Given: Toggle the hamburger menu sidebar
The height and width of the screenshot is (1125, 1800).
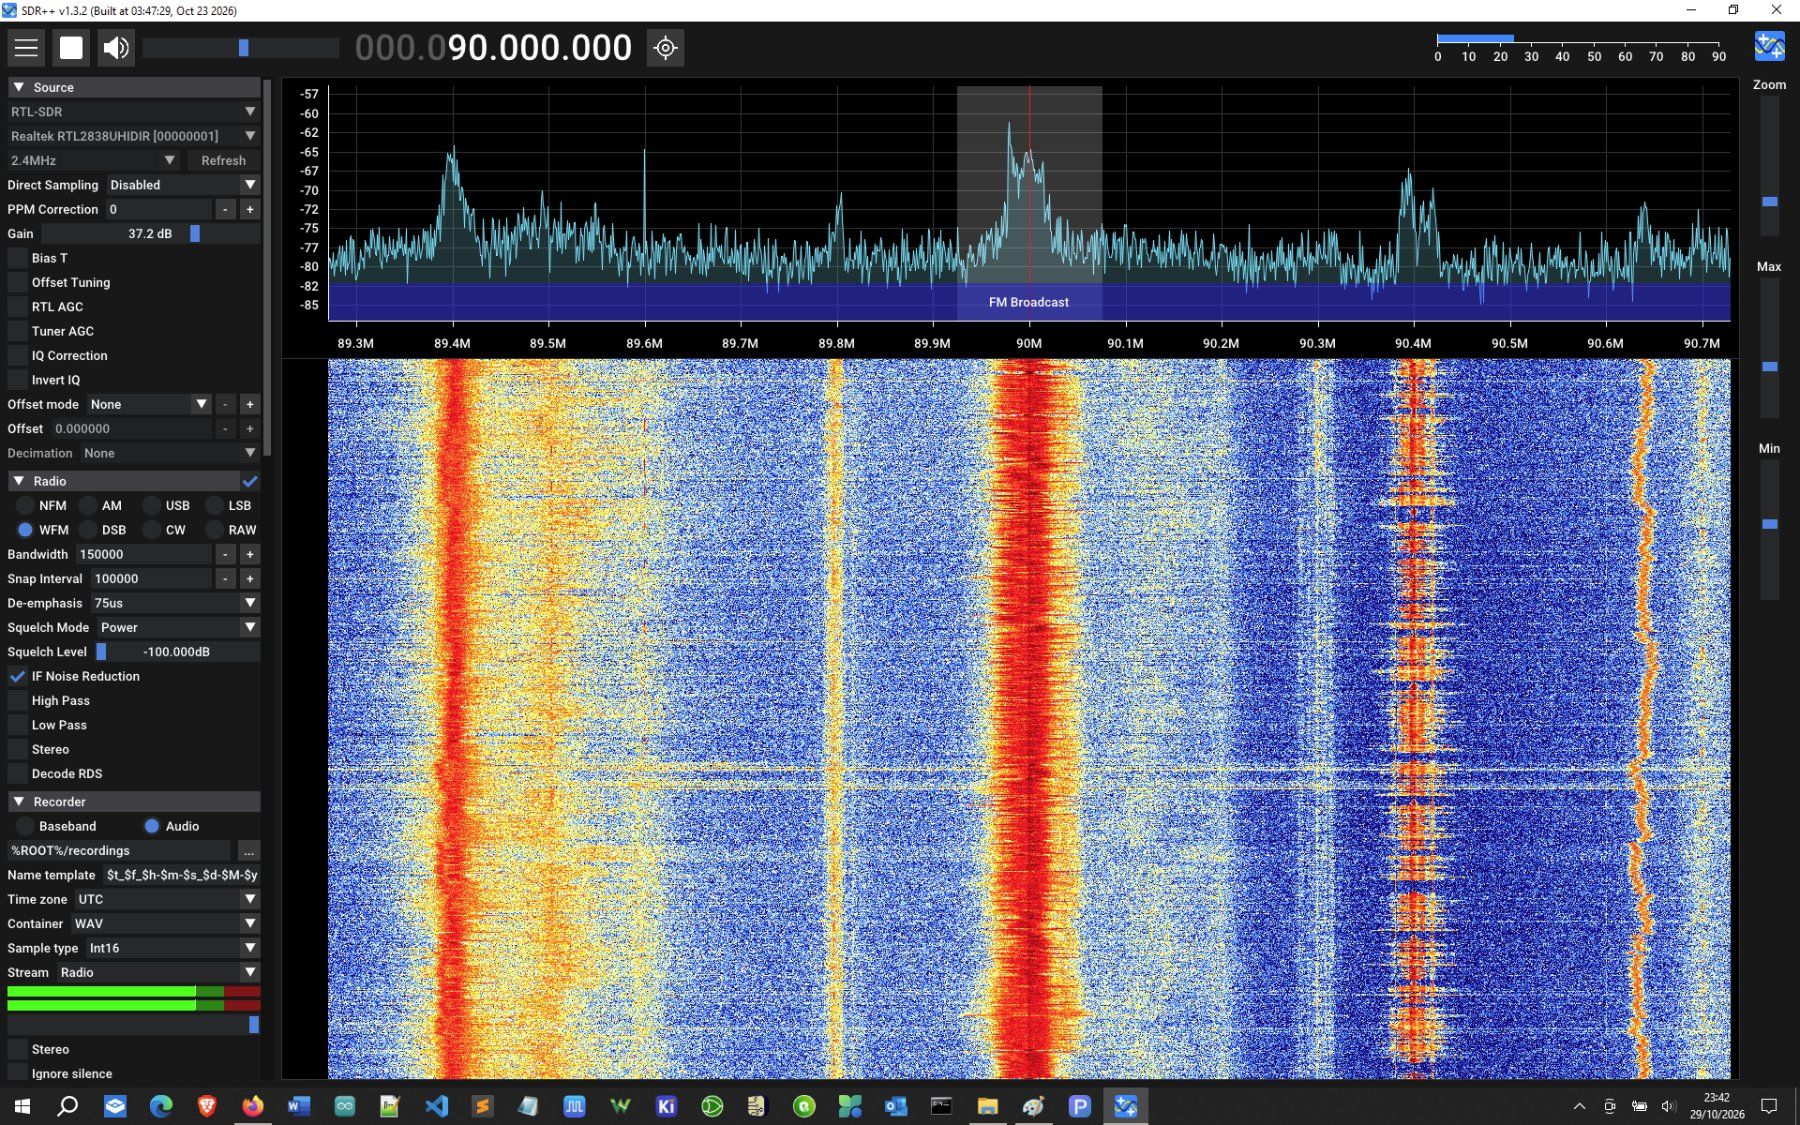Looking at the screenshot, I should [x=26, y=47].
